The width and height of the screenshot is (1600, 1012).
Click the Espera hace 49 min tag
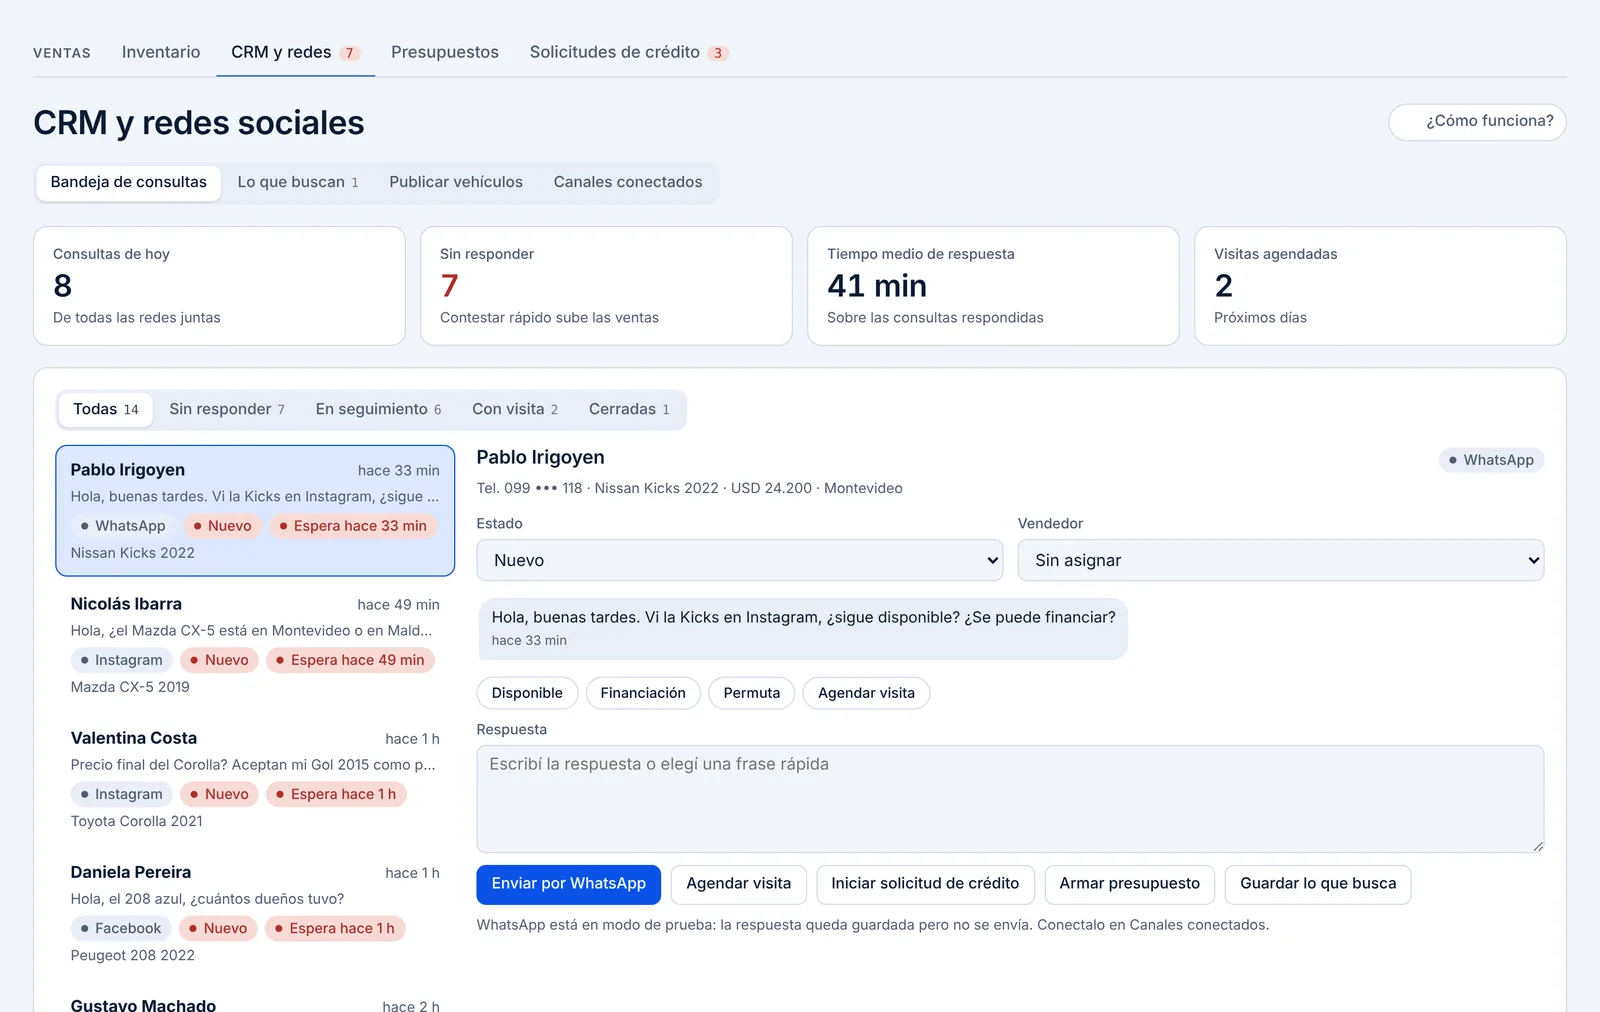point(350,660)
